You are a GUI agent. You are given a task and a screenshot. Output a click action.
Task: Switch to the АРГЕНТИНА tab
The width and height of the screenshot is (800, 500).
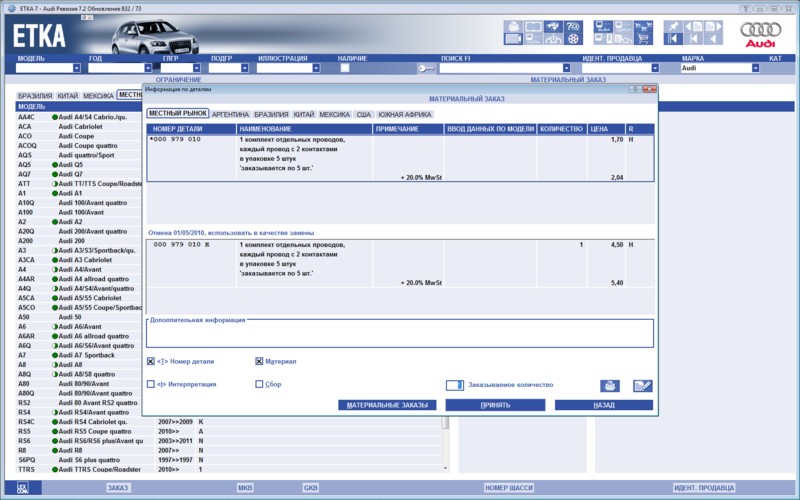(230, 115)
